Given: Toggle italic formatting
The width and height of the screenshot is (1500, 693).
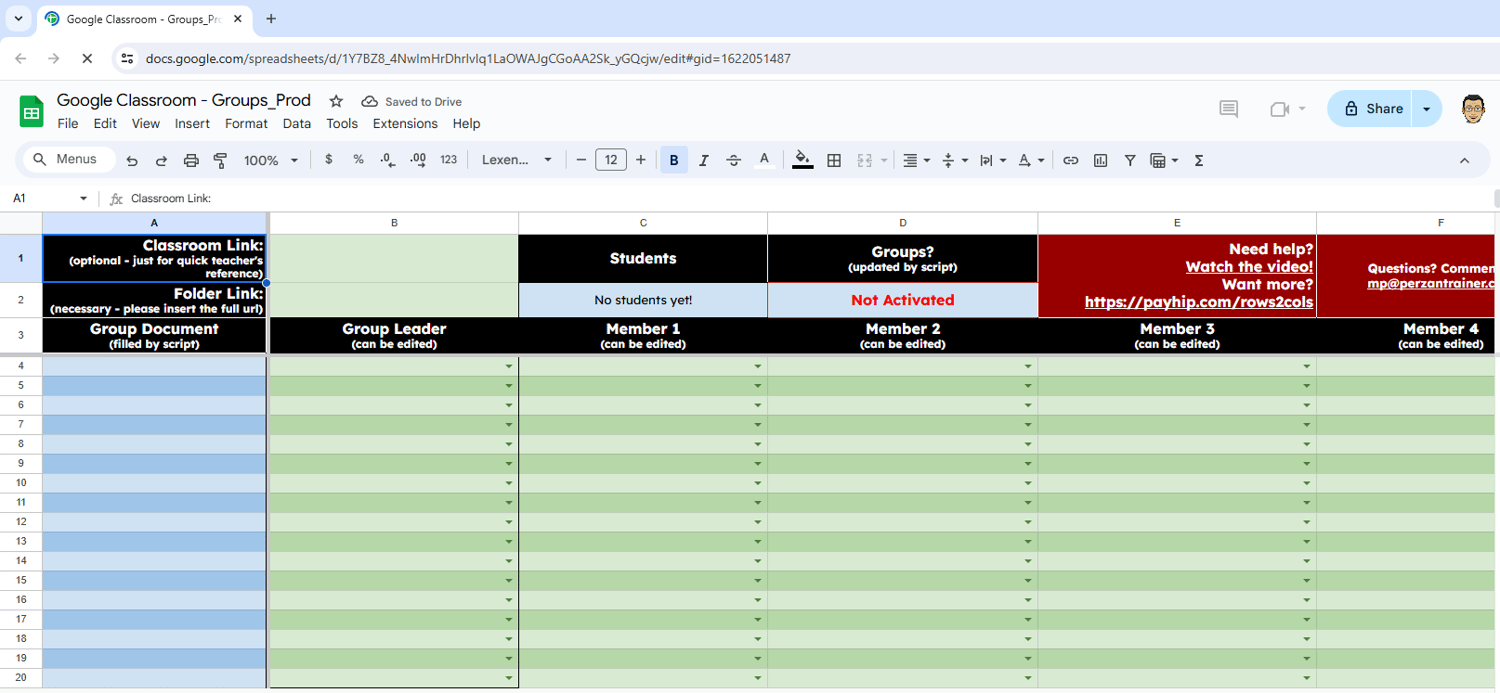Looking at the screenshot, I should coord(704,160).
